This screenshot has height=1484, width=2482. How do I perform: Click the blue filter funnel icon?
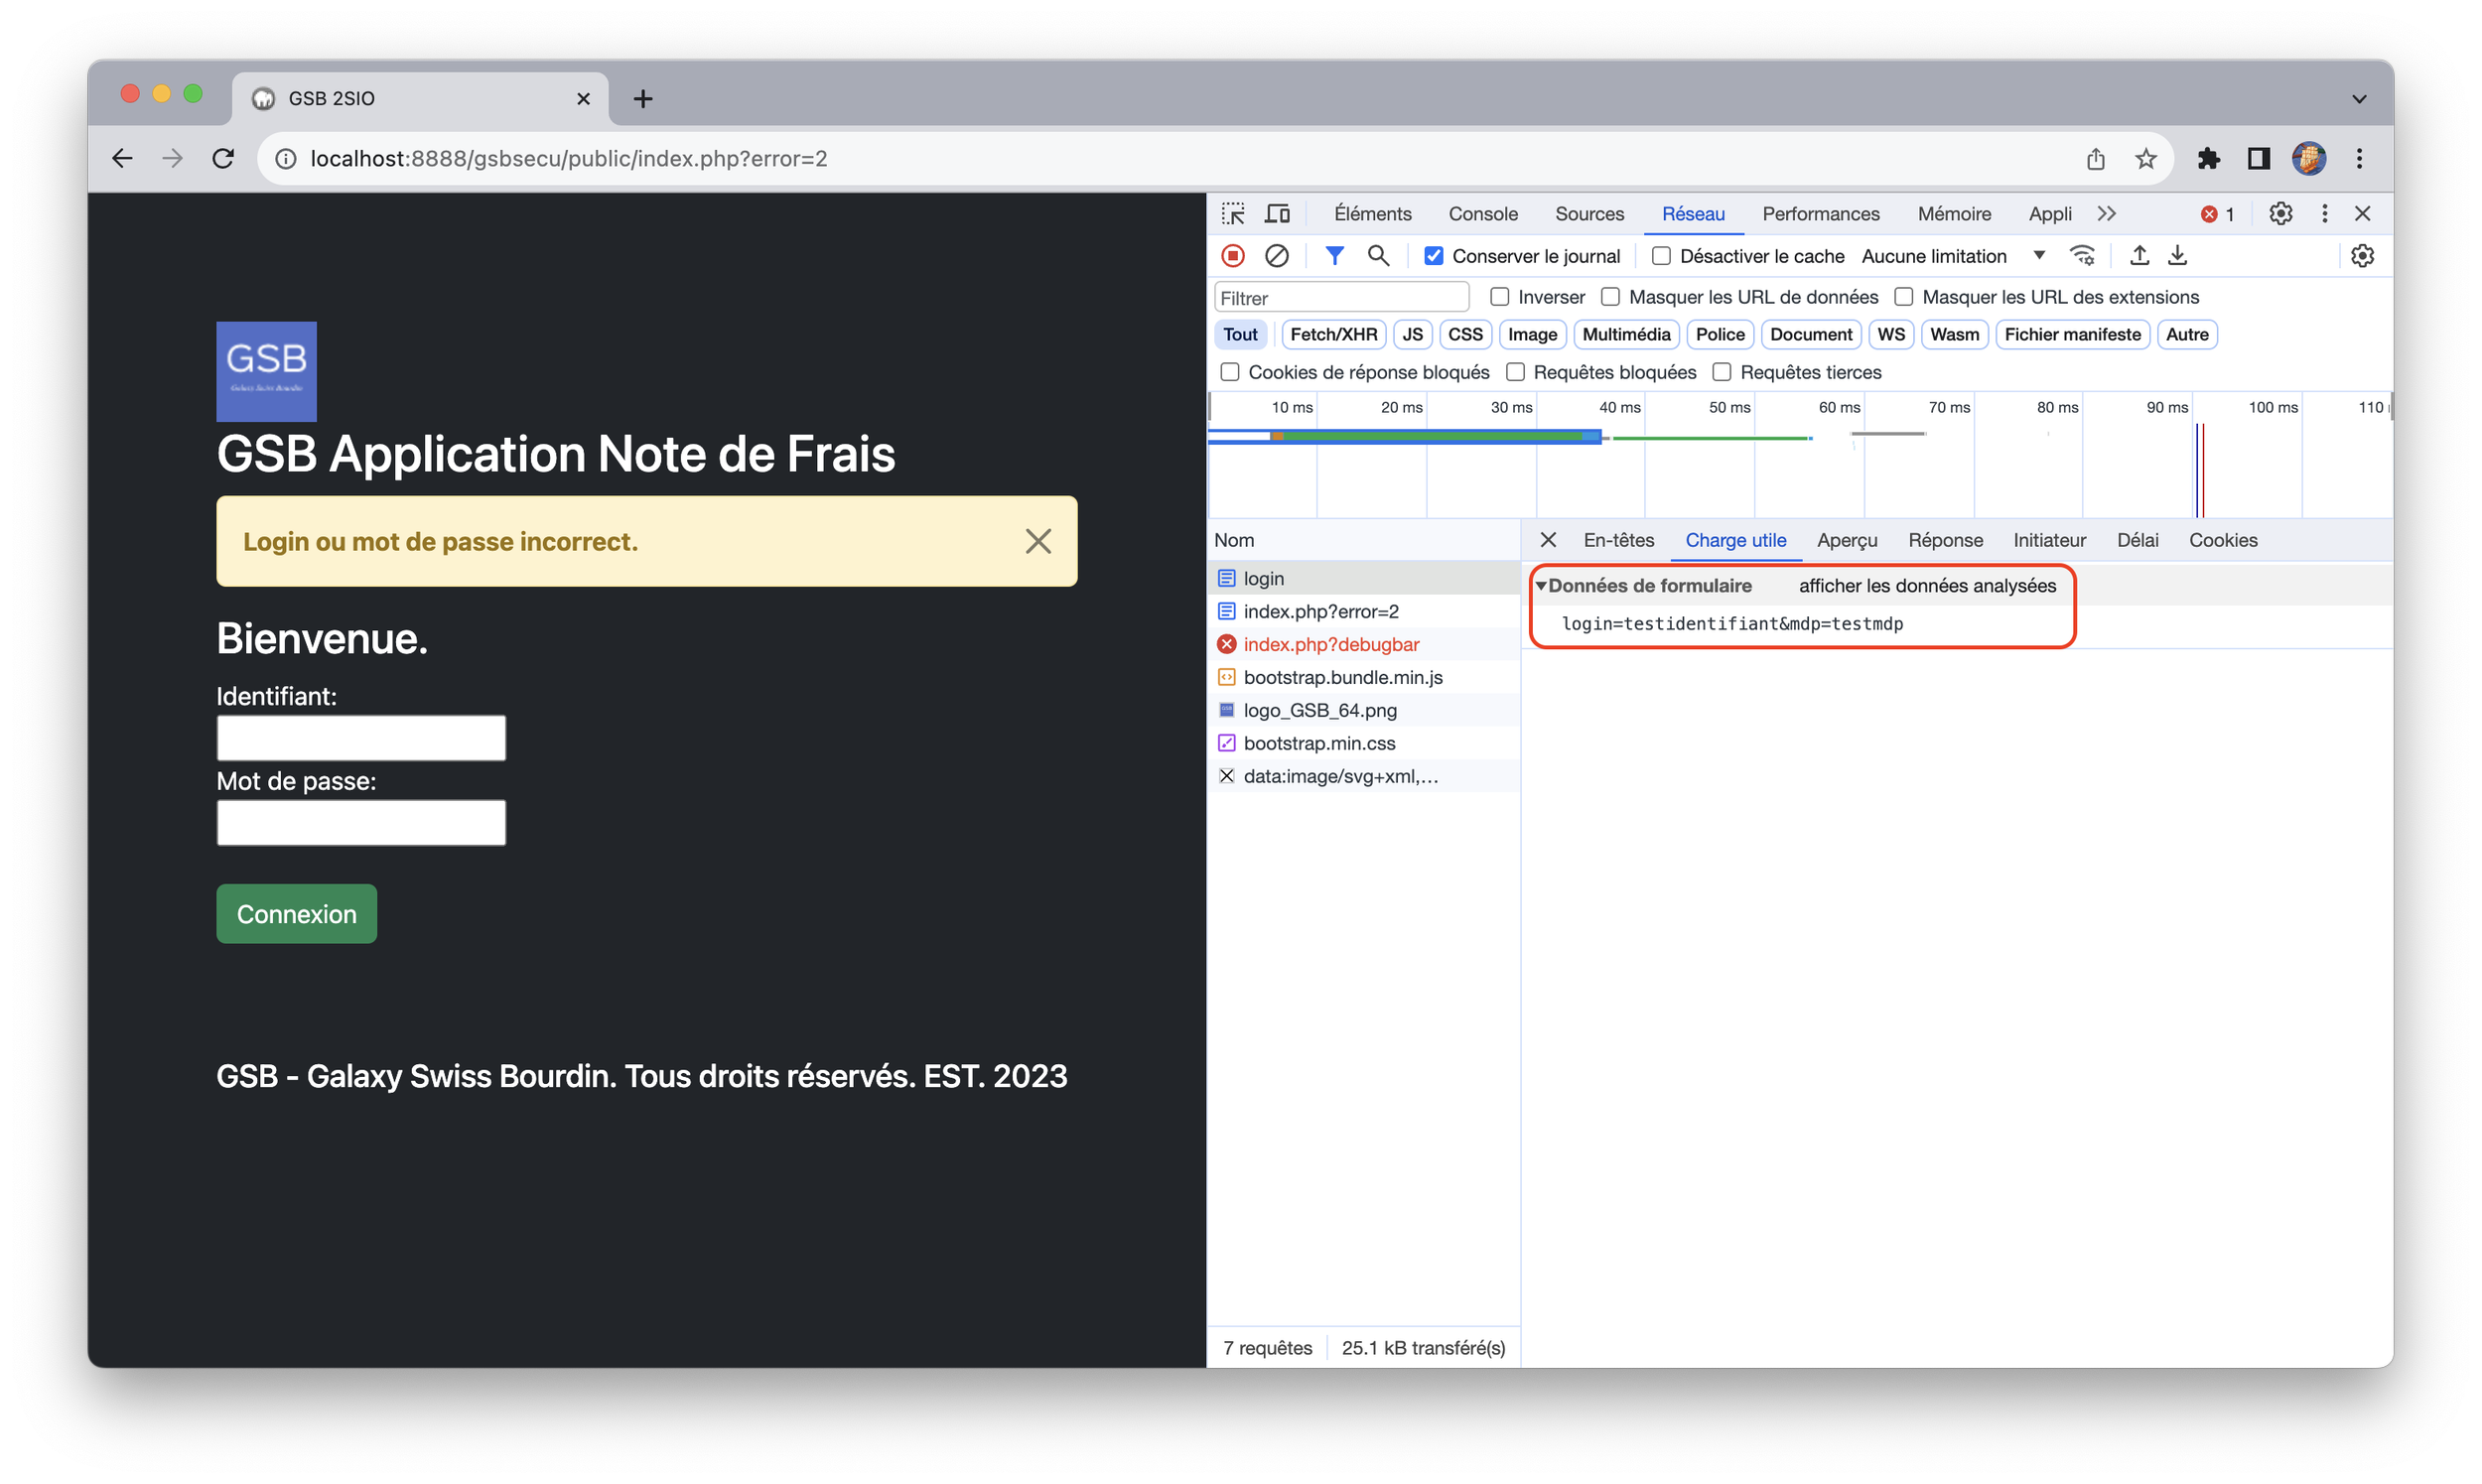(1334, 256)
